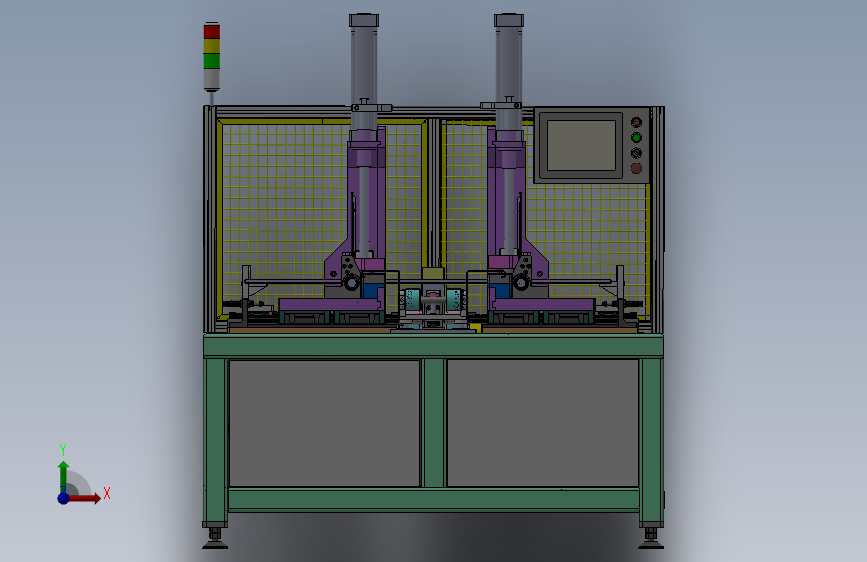
Task: Click the 'X' axis label text
Action: 107,493
